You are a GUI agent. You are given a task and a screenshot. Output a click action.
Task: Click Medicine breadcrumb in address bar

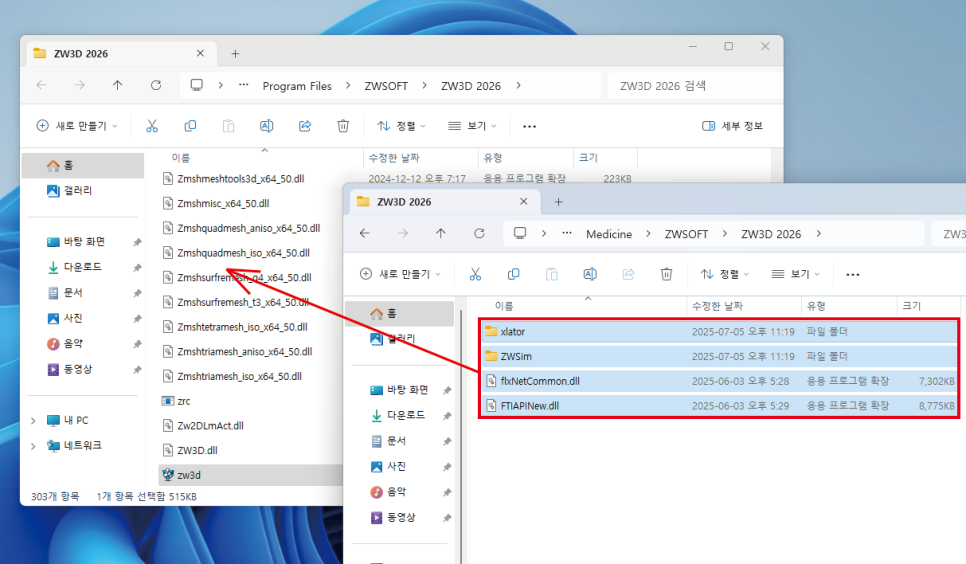click(609, 234)
